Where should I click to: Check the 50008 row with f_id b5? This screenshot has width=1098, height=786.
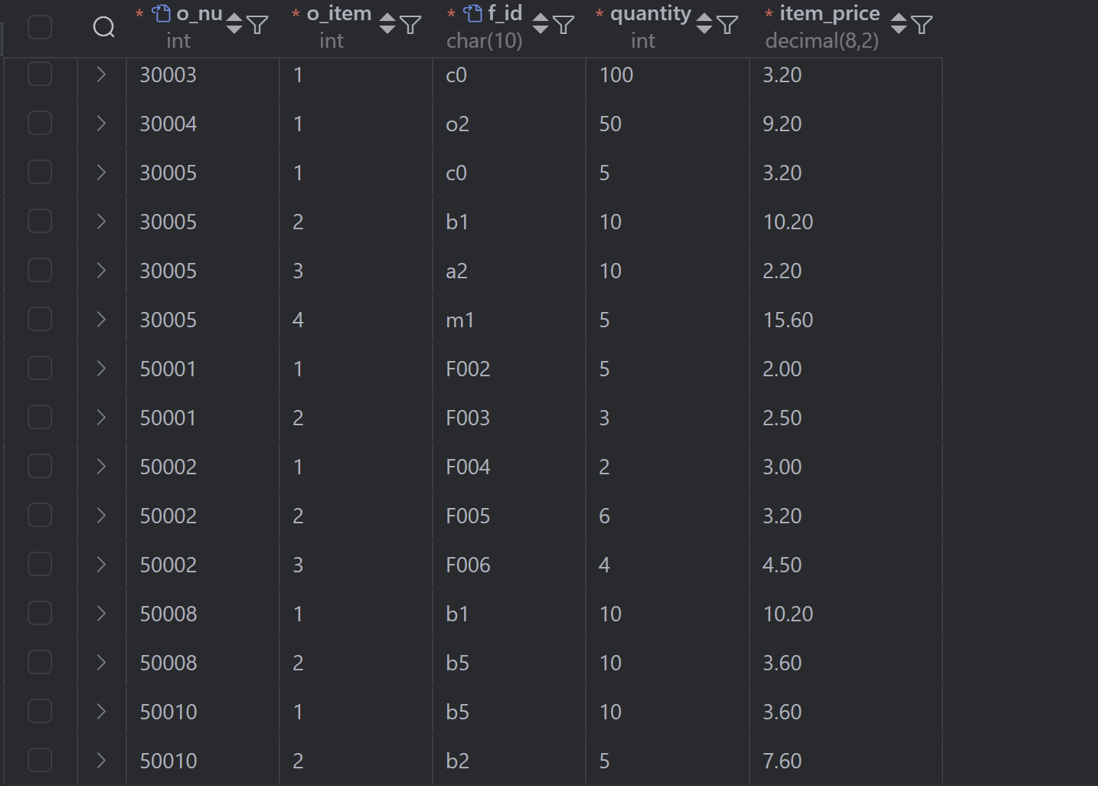[40, 663]
